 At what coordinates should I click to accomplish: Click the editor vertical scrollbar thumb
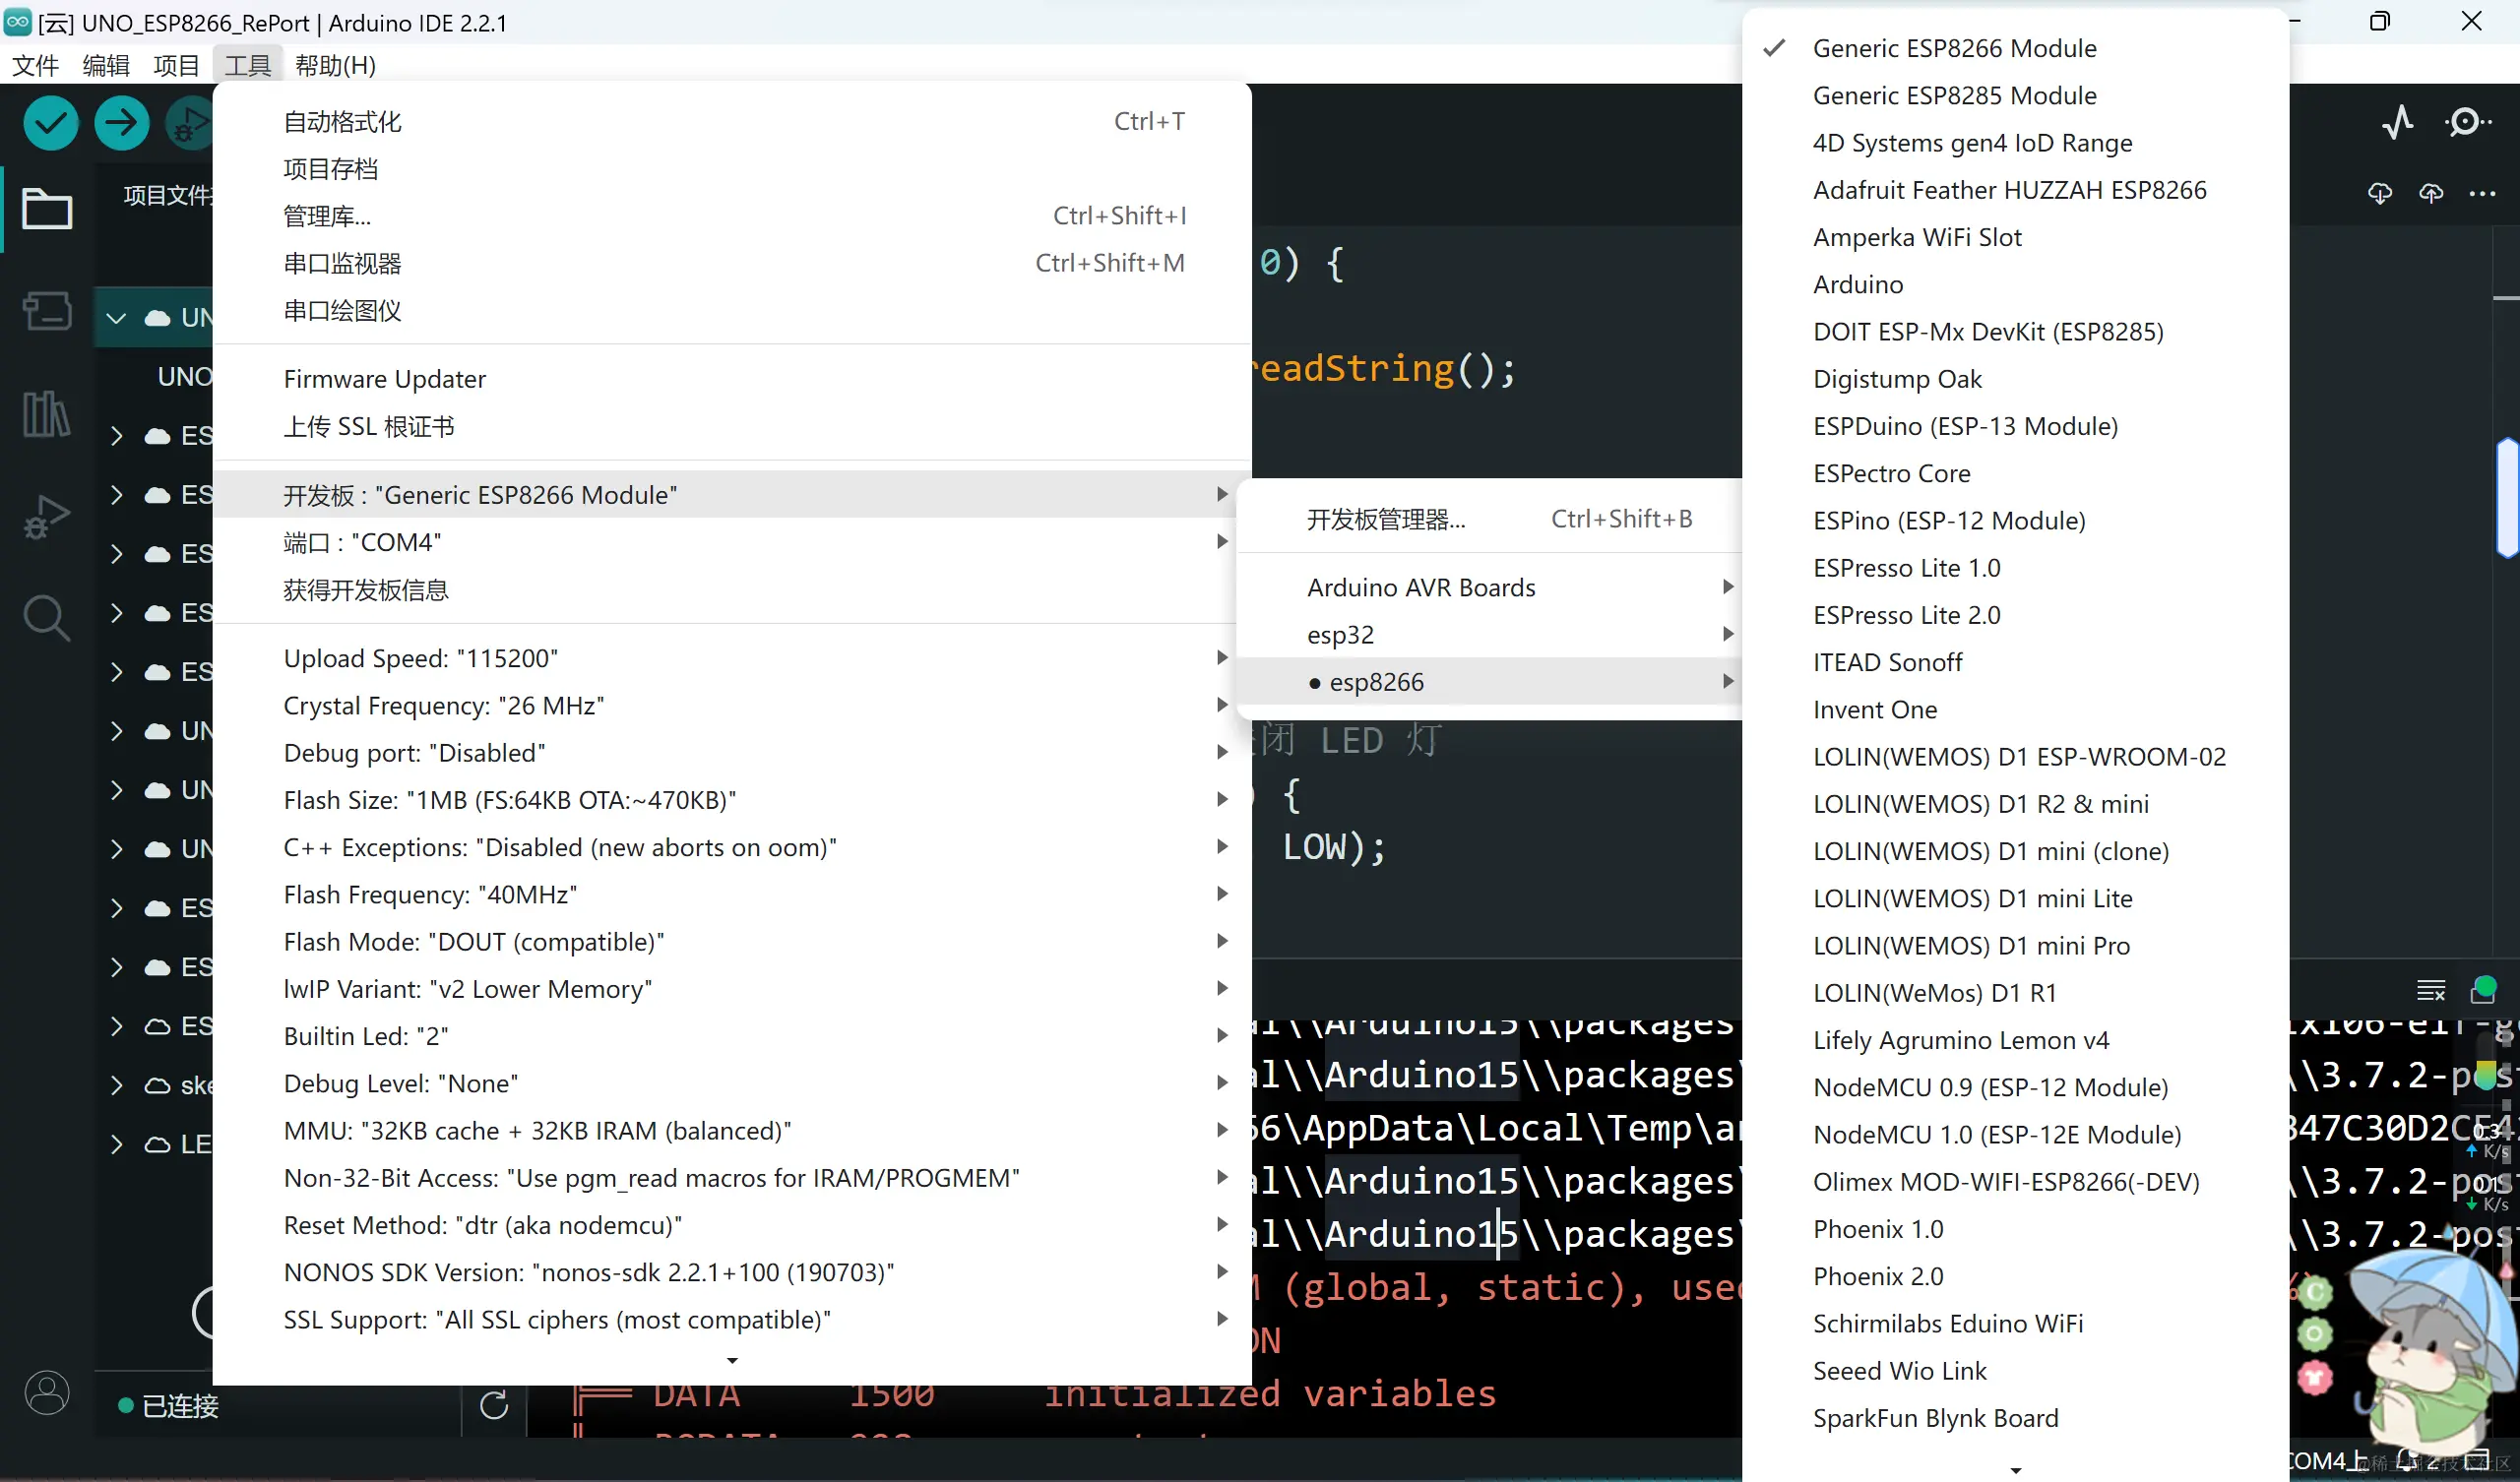2508,497
